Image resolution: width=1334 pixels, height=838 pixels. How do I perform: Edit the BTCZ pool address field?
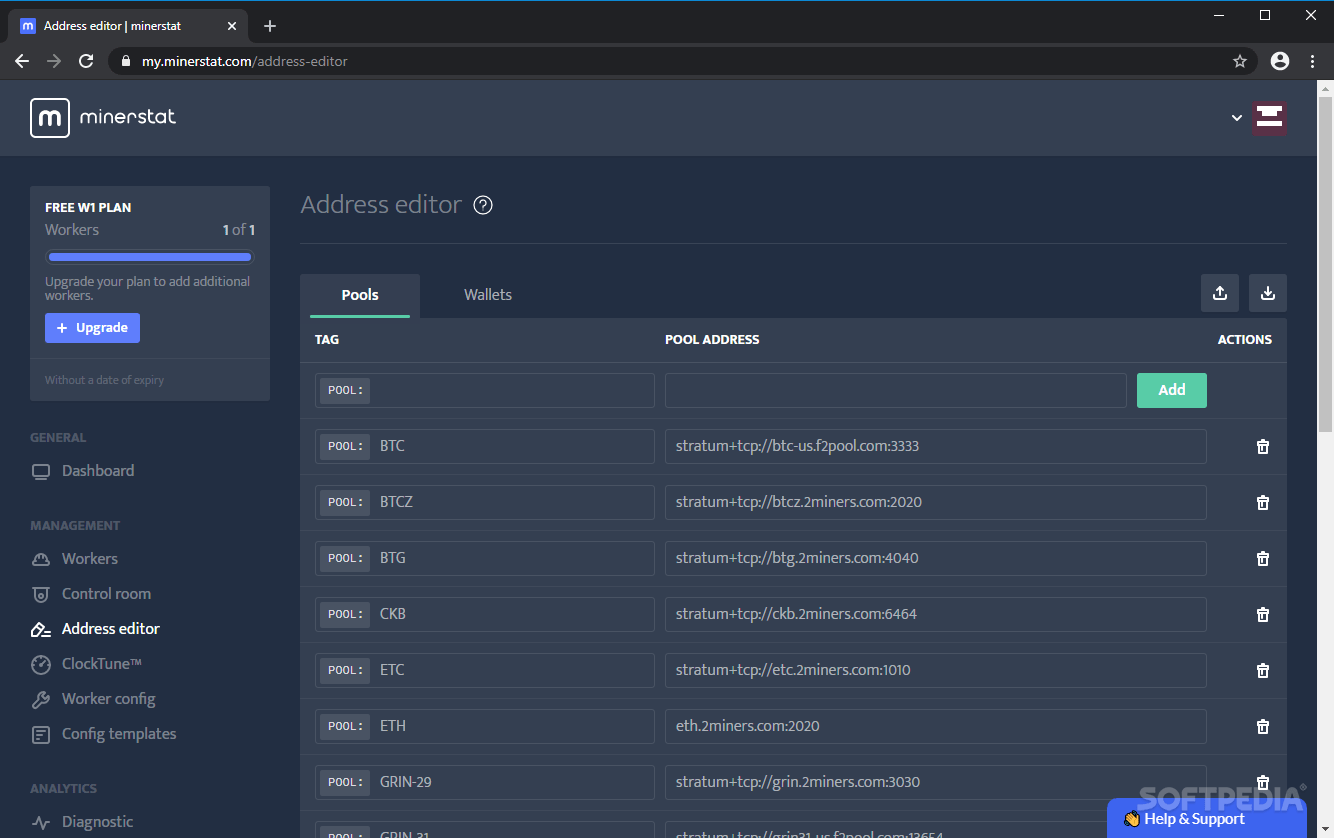(x=936, y=502)
